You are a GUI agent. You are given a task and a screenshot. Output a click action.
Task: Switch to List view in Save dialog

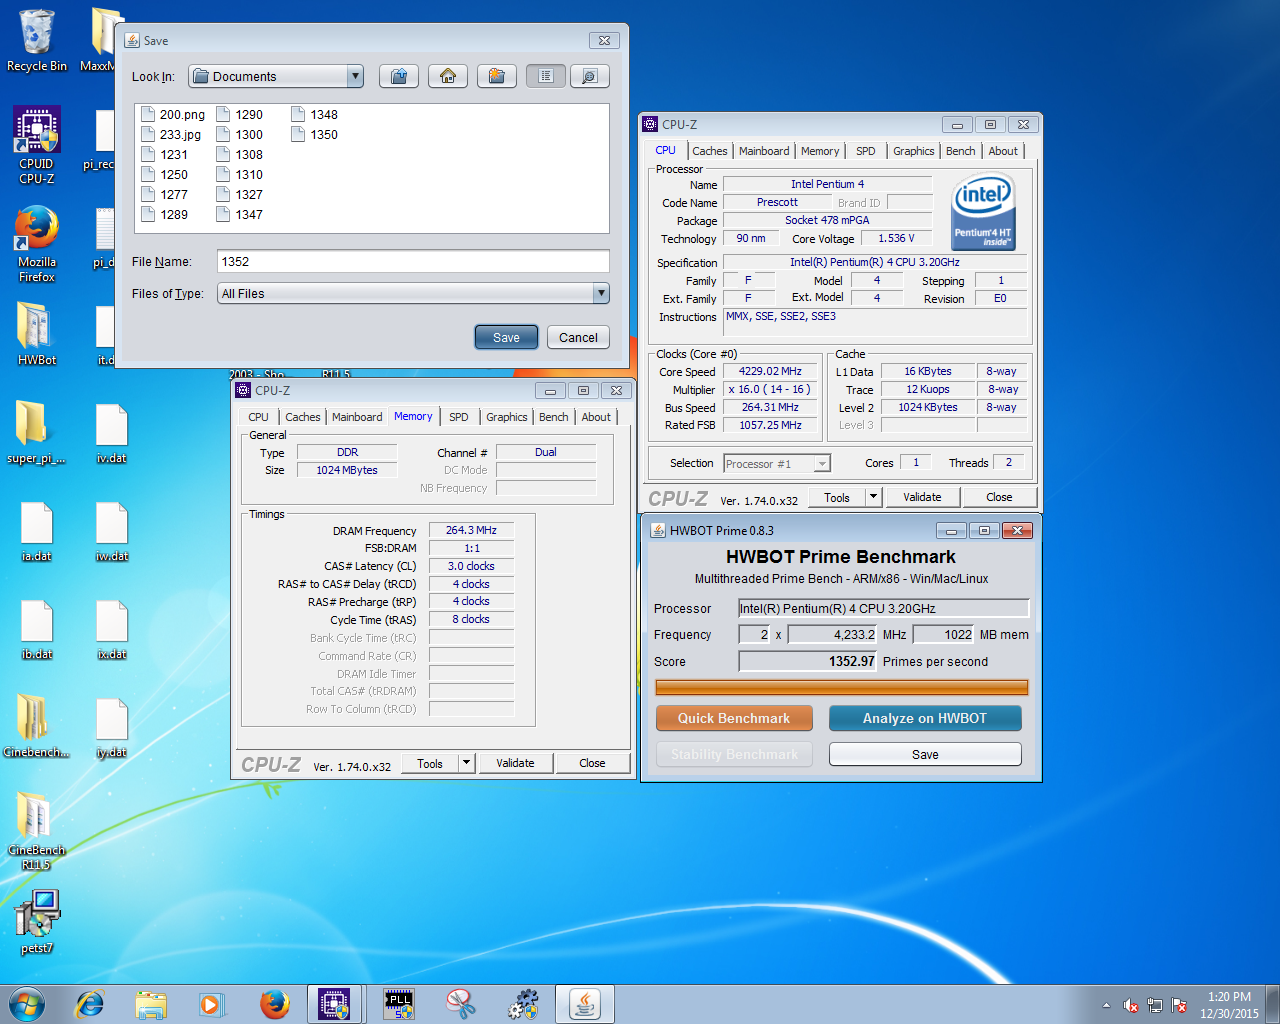546,76
